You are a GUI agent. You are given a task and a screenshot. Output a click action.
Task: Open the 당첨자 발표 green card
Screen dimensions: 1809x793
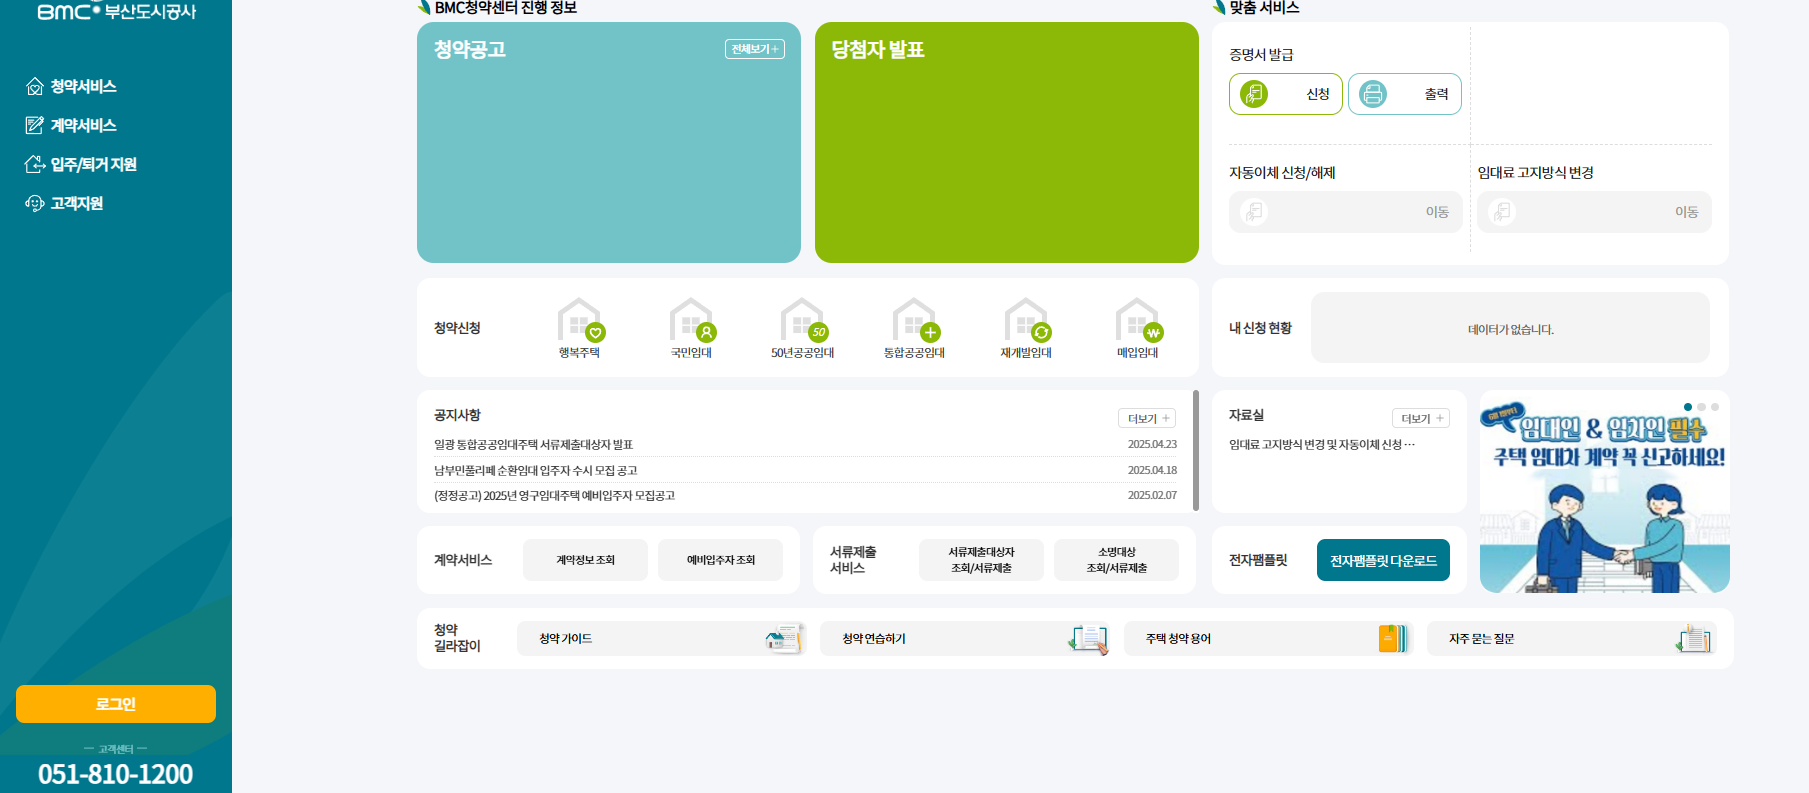click(x=1007, y=143)
